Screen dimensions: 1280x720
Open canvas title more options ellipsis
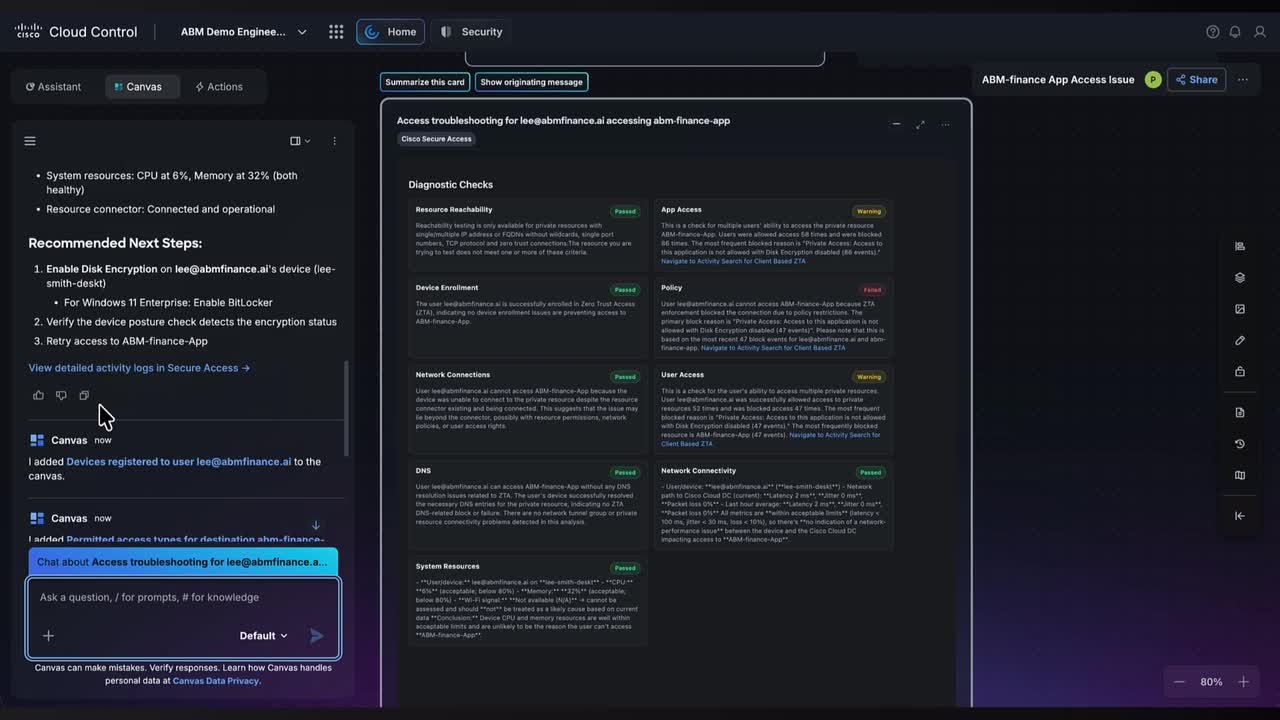point(1243,80)
